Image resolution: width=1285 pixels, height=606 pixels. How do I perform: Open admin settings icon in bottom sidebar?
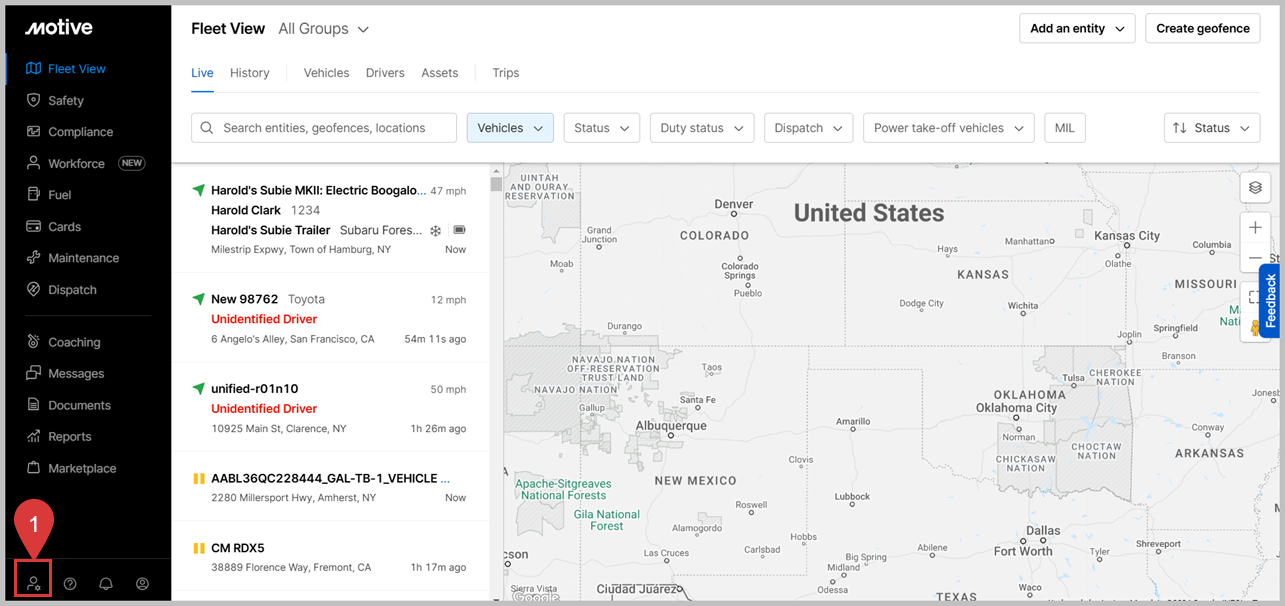pyautogui.click(x=34, y=583)
